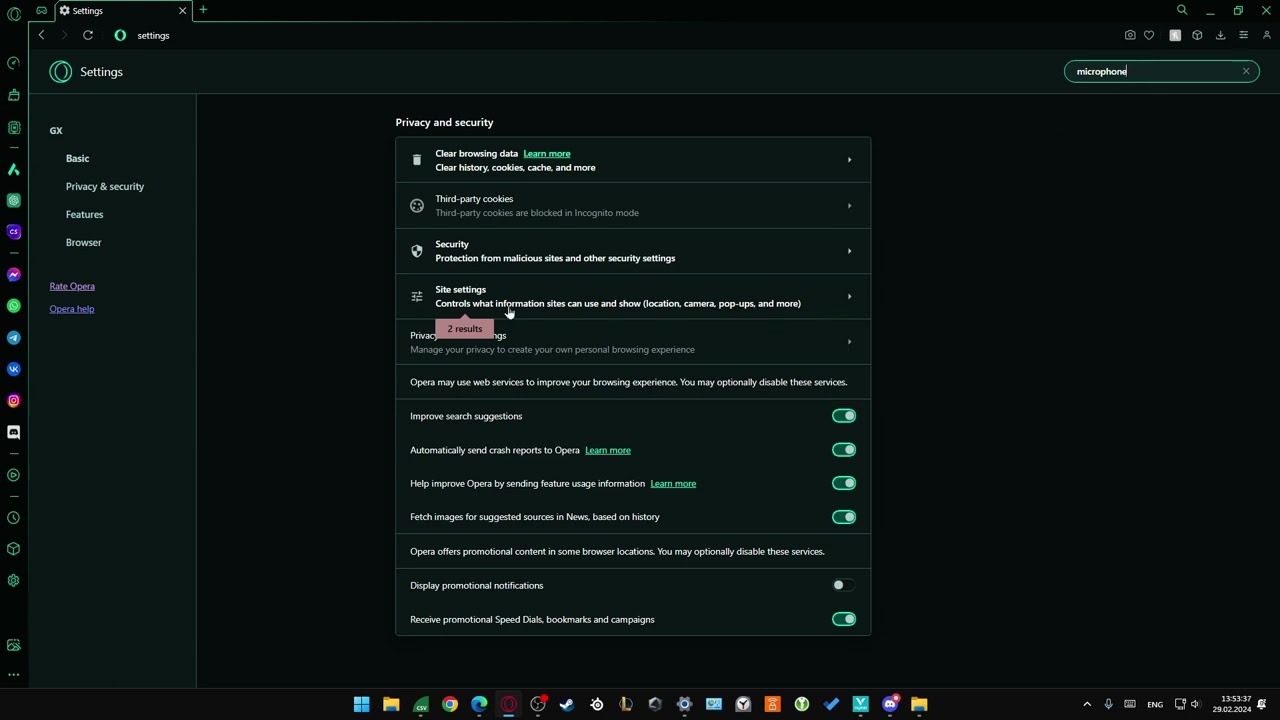Select GX section in settings sidebar
This screenshot has width=1280, height=720.
[x=56, y=130]
